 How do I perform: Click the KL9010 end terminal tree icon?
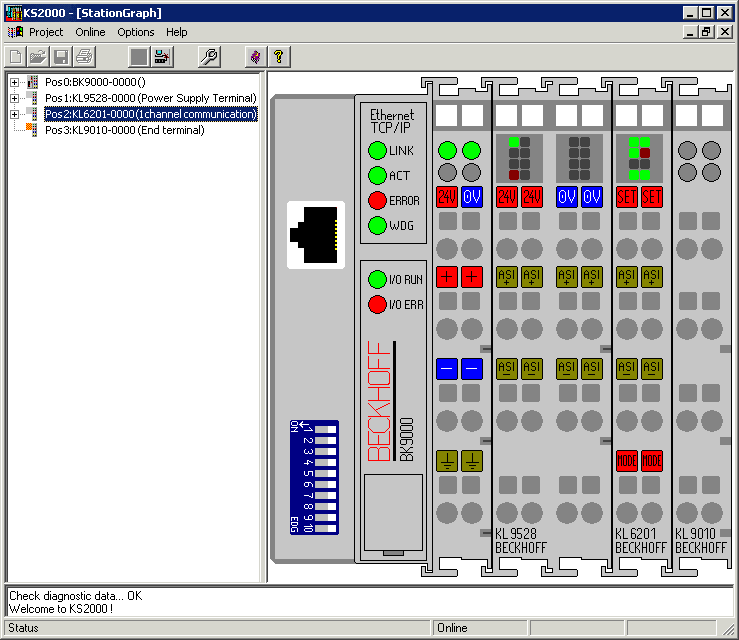point(33,130)
